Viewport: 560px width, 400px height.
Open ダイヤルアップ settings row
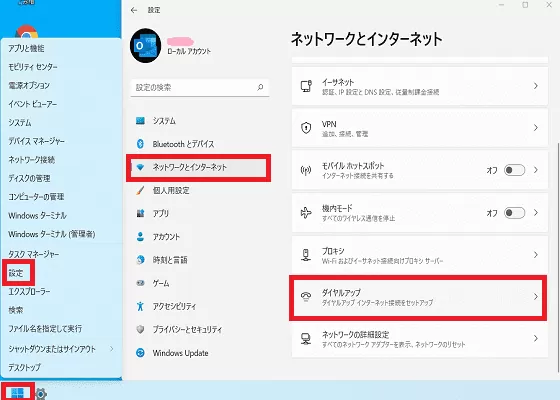click(419, 297)
